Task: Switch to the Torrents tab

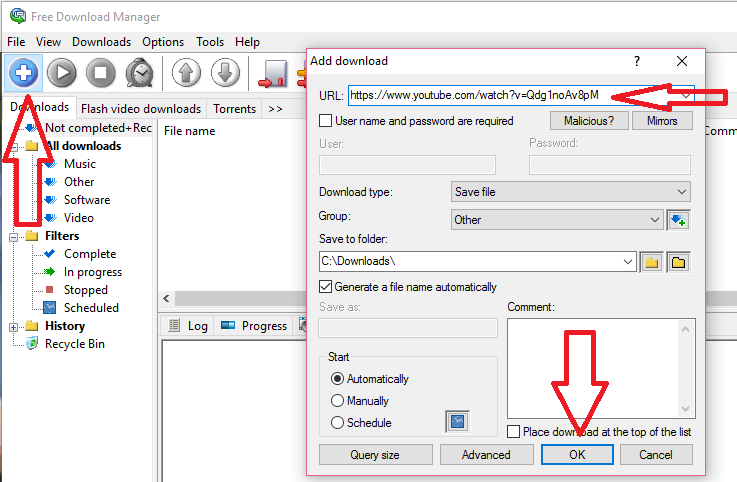Action: [x=235, y=109]
